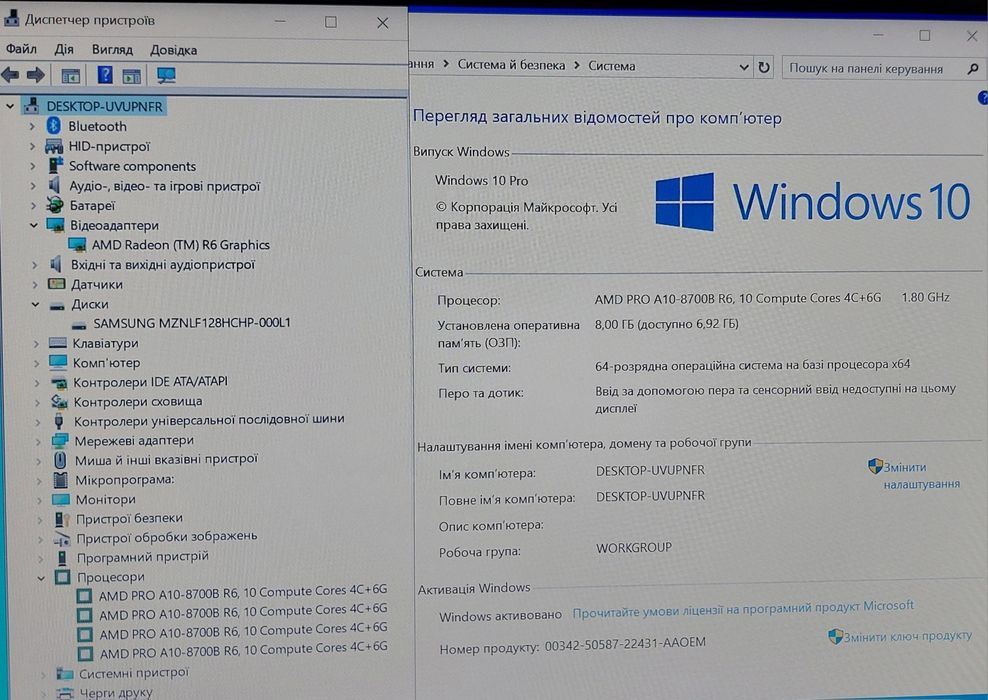Select Програмний пристрій tree item
This screenshot has height=700, width=988.
pos(142,557)
